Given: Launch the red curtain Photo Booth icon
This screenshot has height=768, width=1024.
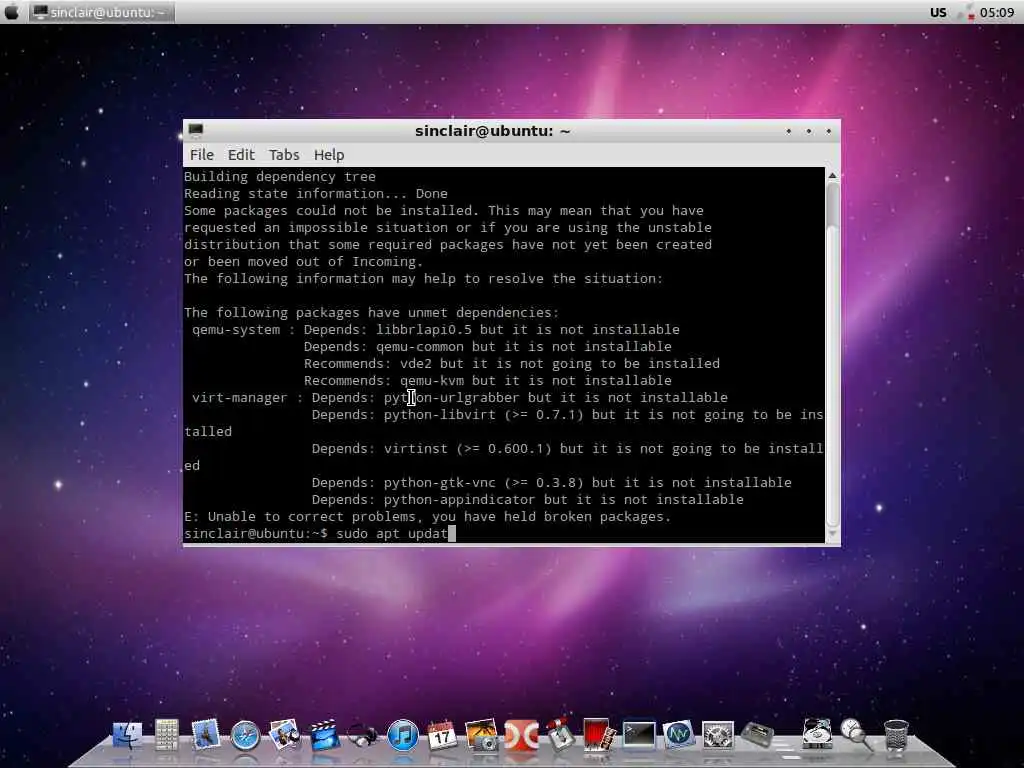Looking at the screenshot, I should (x=598, y=735).
